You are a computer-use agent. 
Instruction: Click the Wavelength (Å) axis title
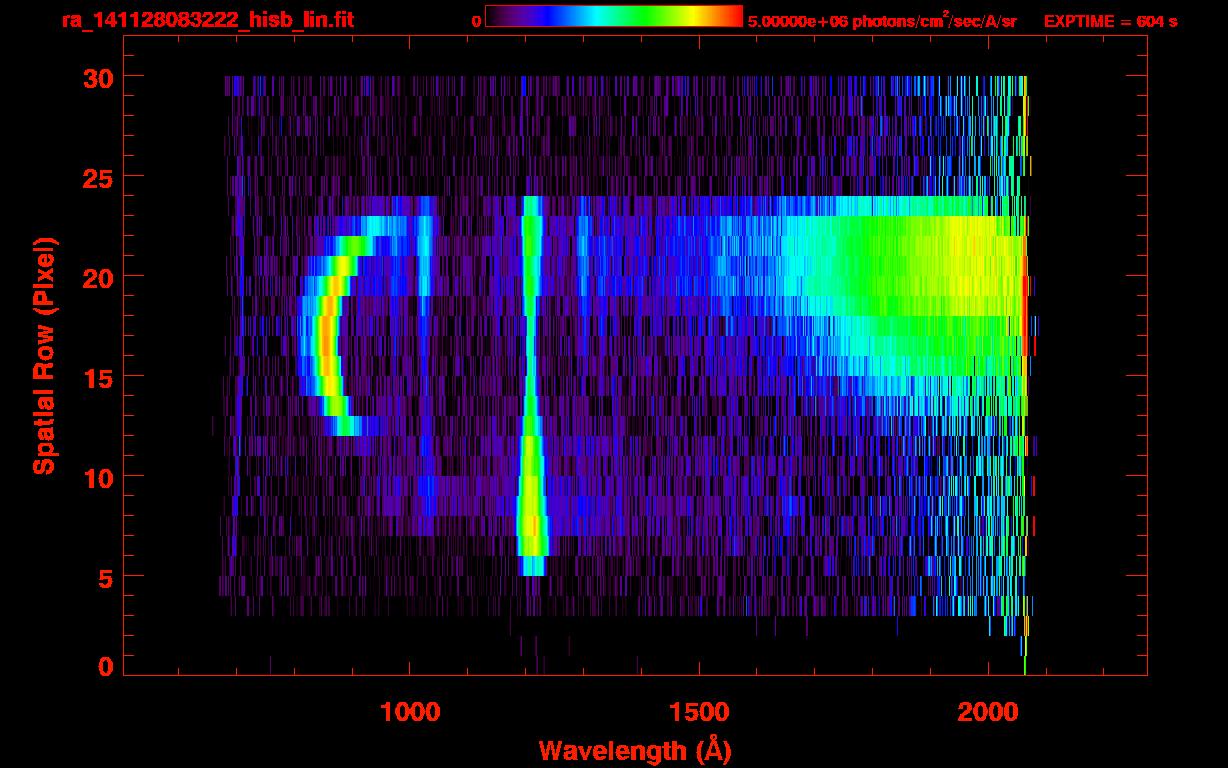(634, 750)
